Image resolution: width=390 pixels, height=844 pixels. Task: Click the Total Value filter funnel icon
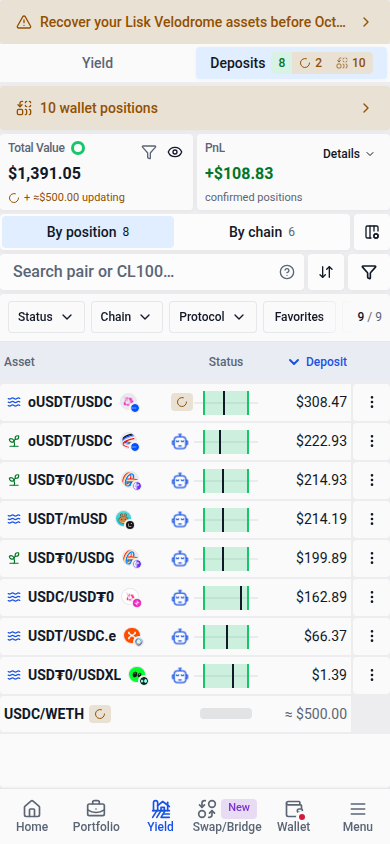pyautogui.click(x=149, y=153)
